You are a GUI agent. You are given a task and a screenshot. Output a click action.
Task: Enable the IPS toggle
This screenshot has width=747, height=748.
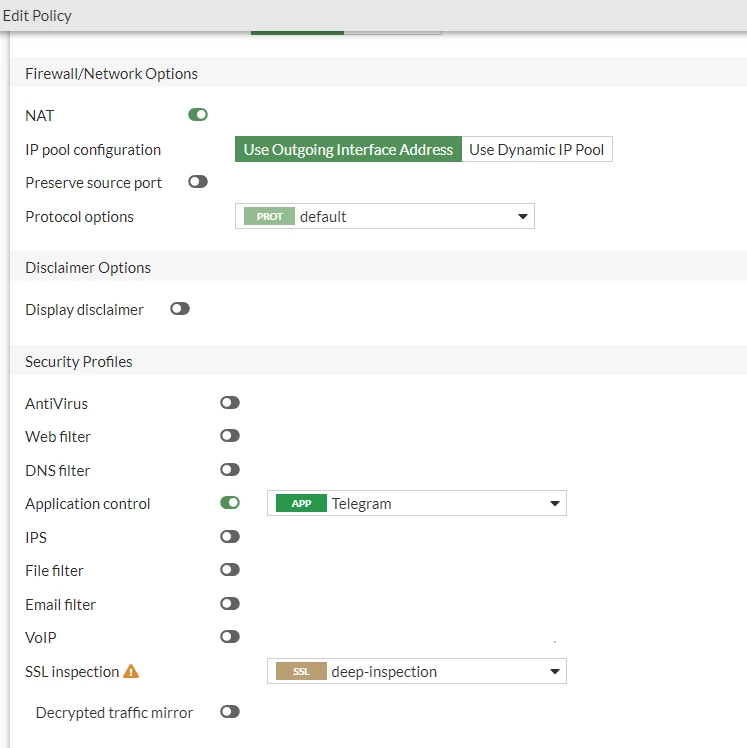[230, 537]
